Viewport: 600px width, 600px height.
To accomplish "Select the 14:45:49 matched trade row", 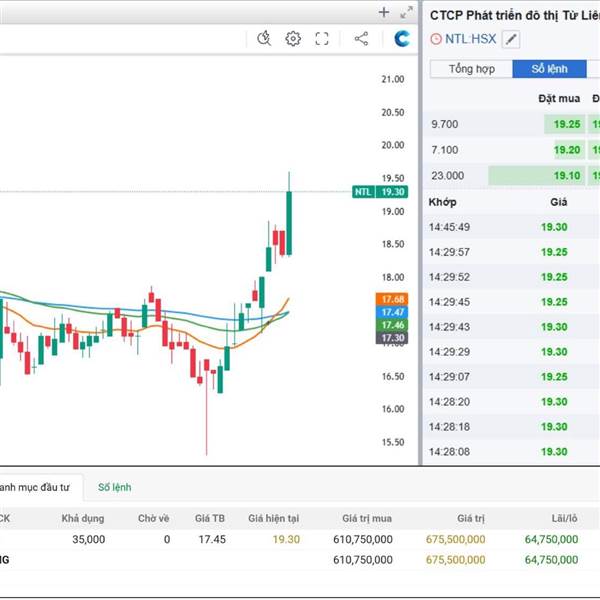I will coord(510,227).
